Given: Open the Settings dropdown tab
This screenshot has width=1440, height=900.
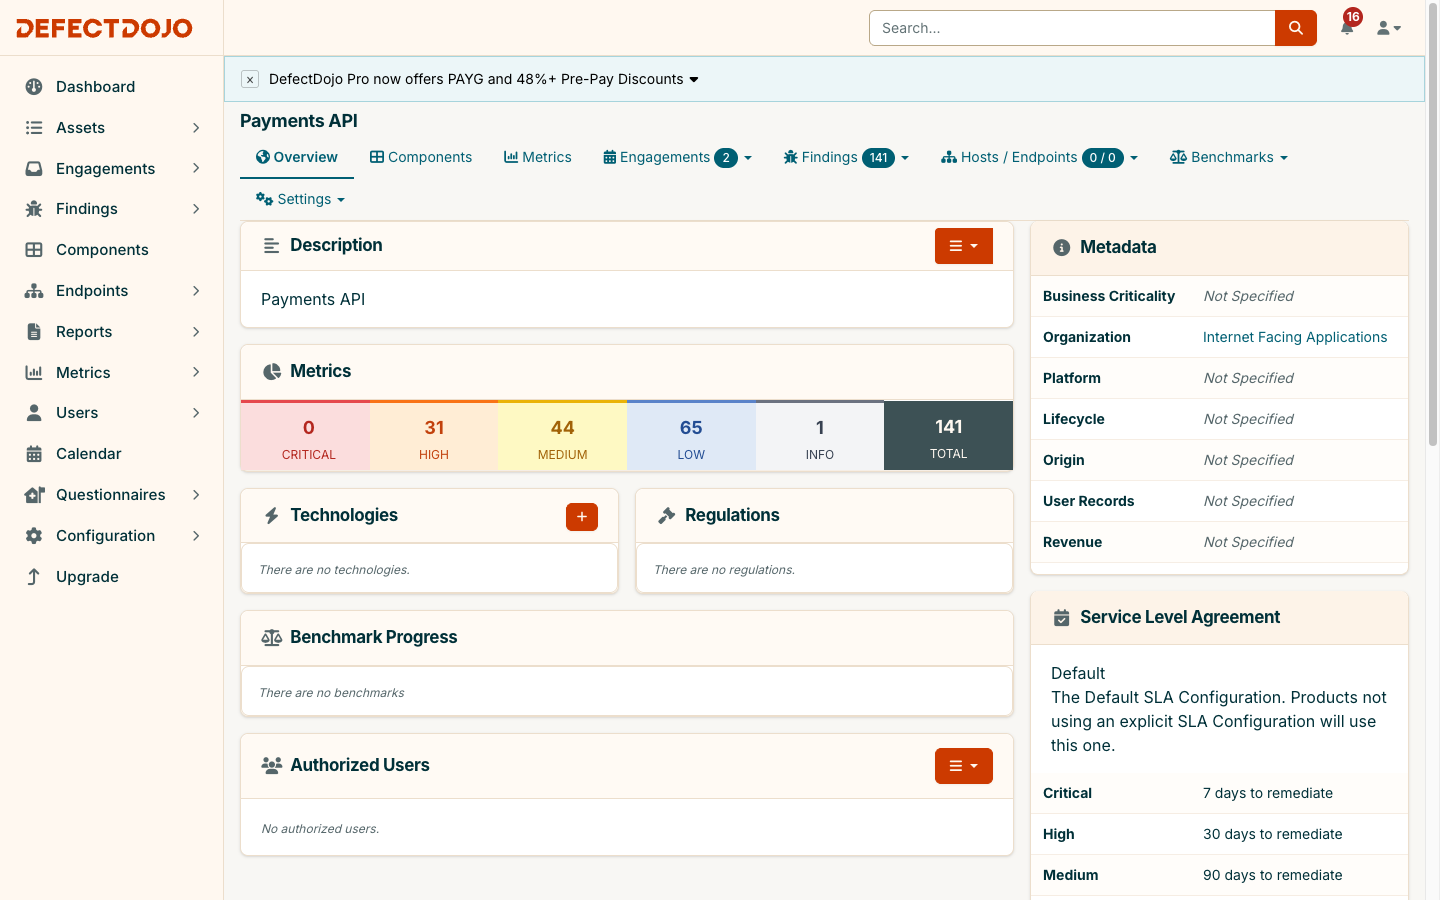Looking at the screenshot, I should click(300, 199).
